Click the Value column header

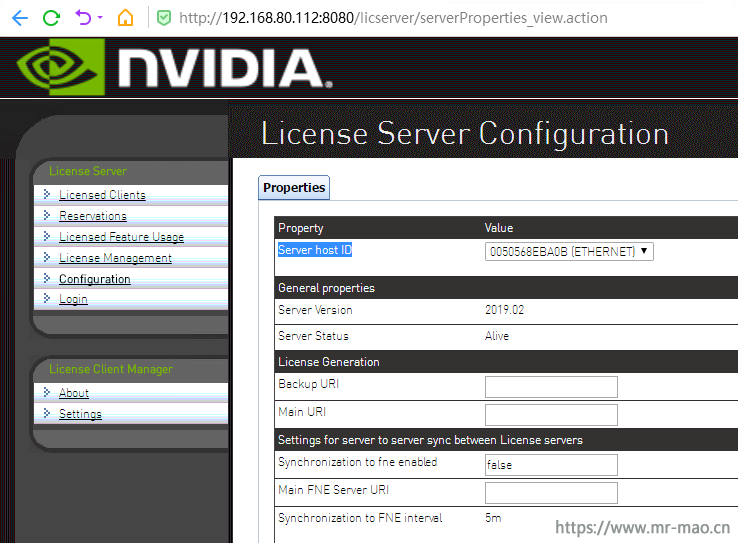tap(499, 228)
